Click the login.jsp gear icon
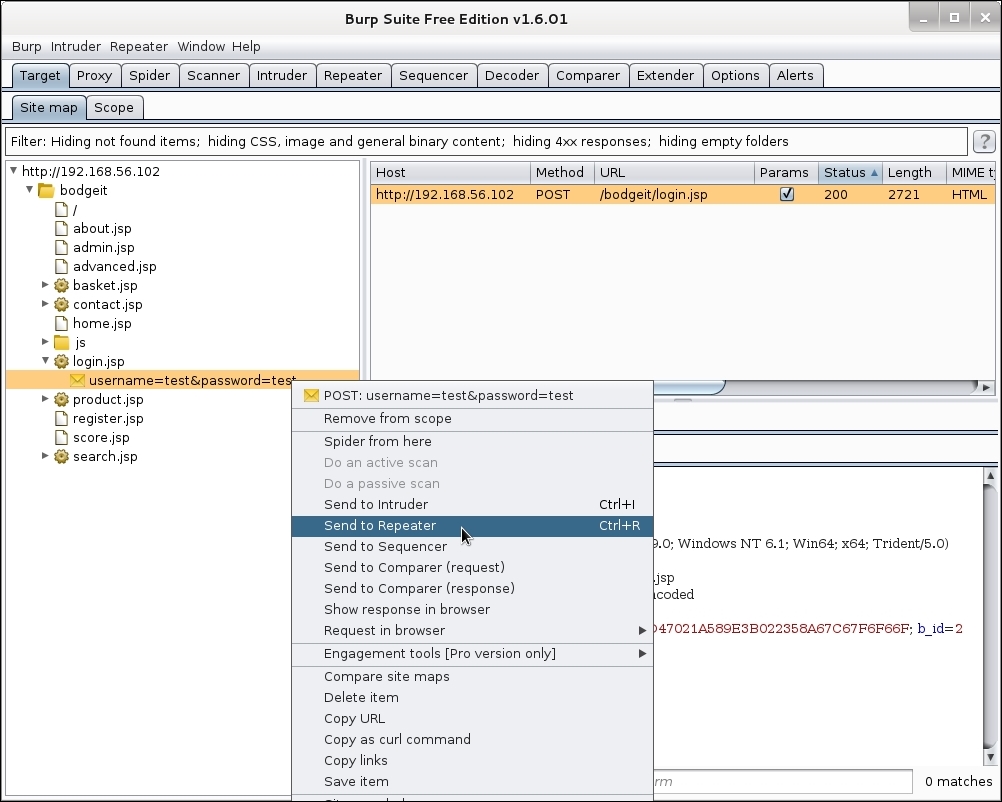Image resolution: width=1002 pixels, height=802 pixels. (61, 362)
